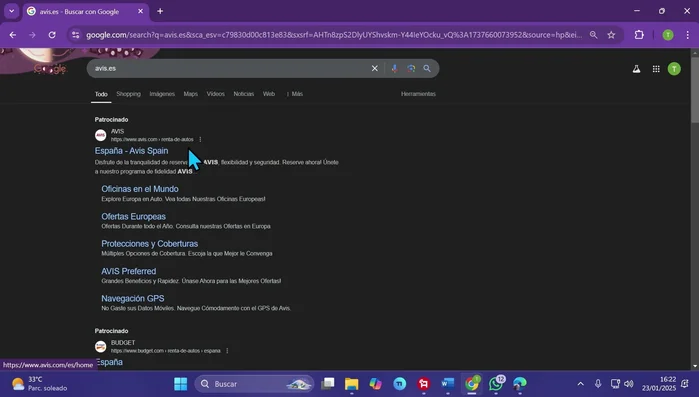This screenshot has height=397, width=699.
Task: Reload the current page
Action: pyautogui.click(x=52, y=35)
